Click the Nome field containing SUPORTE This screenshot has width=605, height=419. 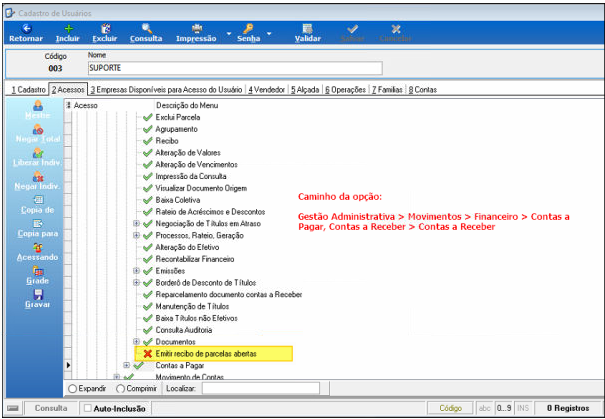[x=235, y=68]
